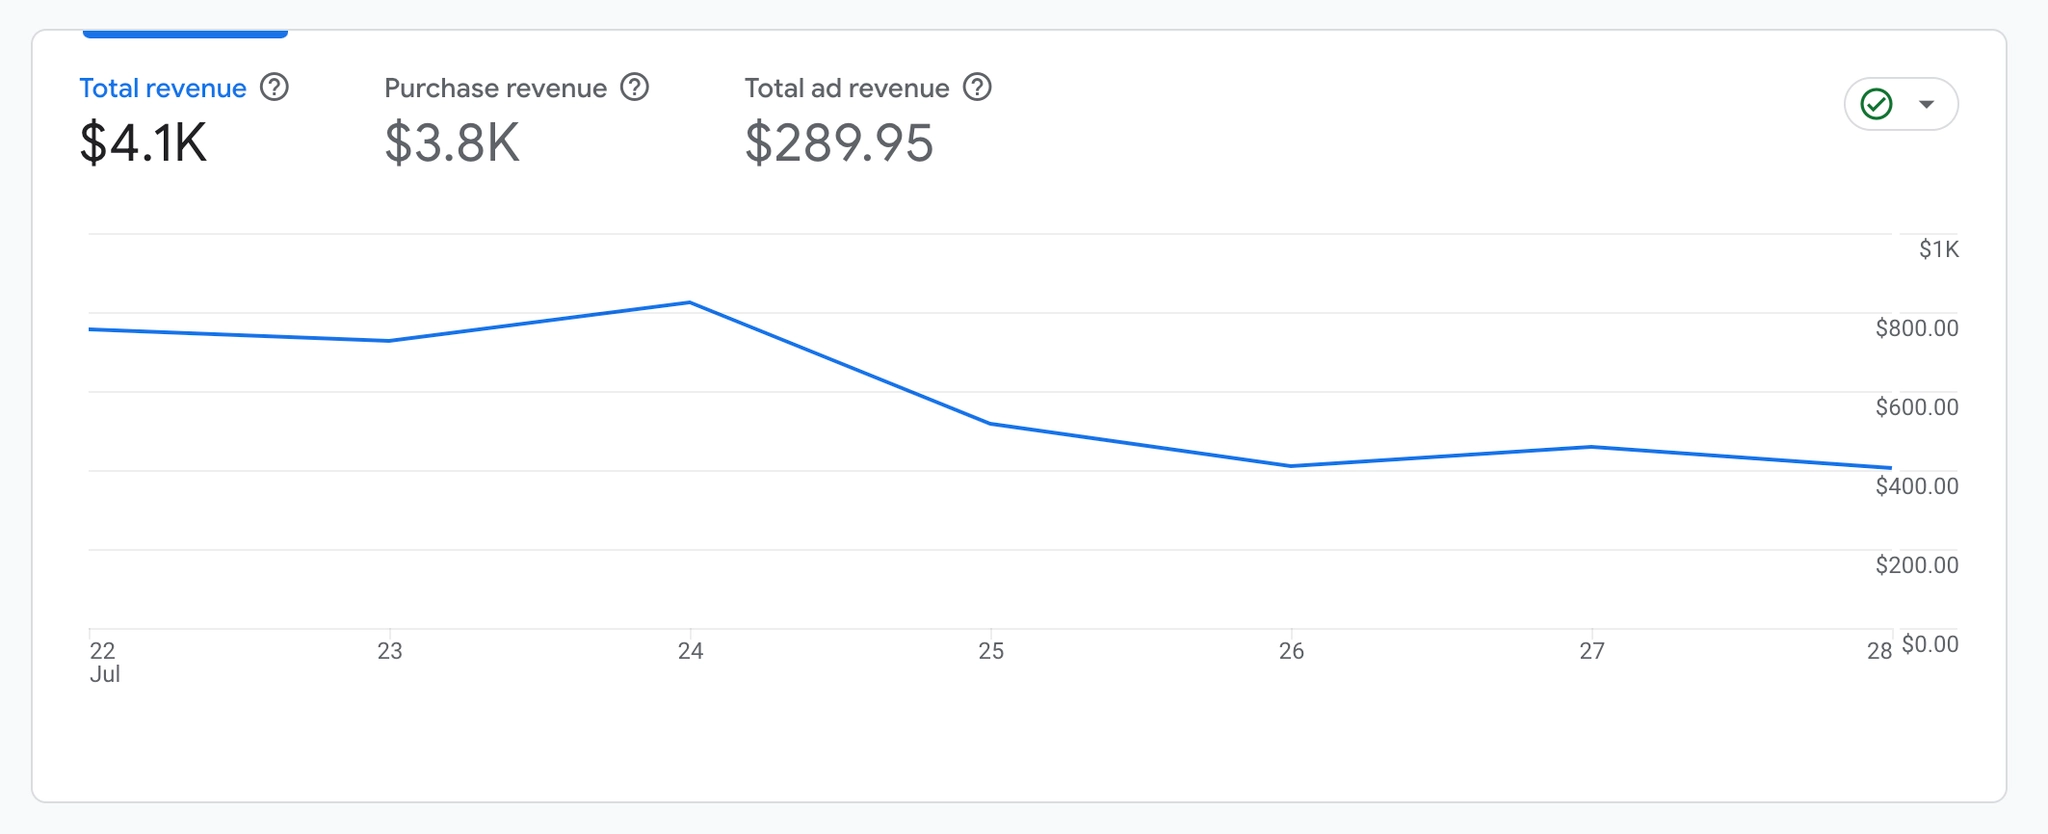This screenshot has width=2048, height=834.
Task: Expand the dropdown arrow beside the green checkmark
Action: click(x=1927, y=104)
